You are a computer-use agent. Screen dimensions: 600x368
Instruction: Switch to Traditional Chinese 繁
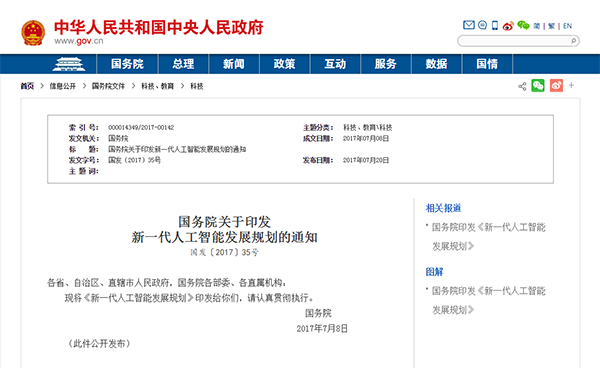tap(551, 26)
